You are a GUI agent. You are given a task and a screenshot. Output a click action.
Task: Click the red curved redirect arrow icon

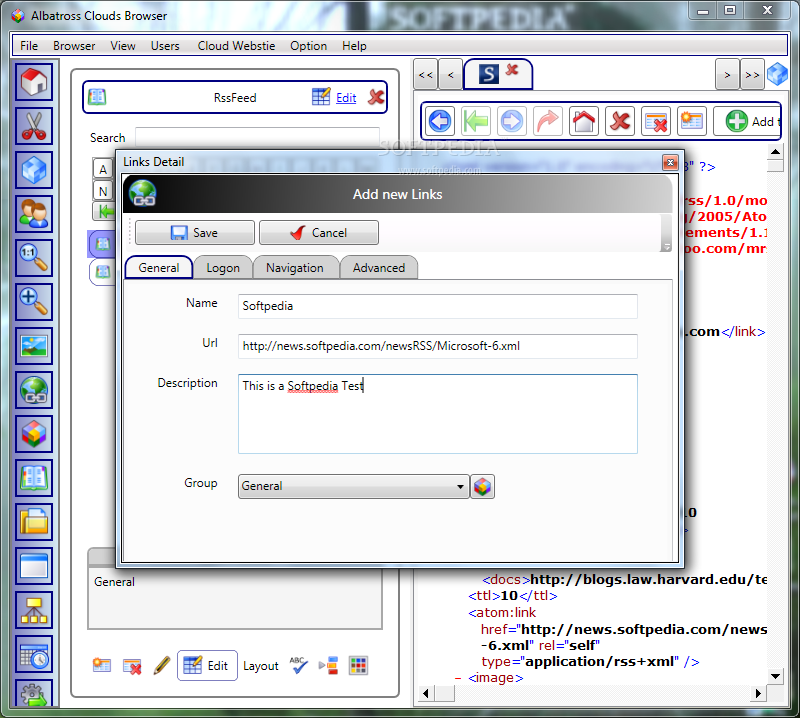coord(548,121)
